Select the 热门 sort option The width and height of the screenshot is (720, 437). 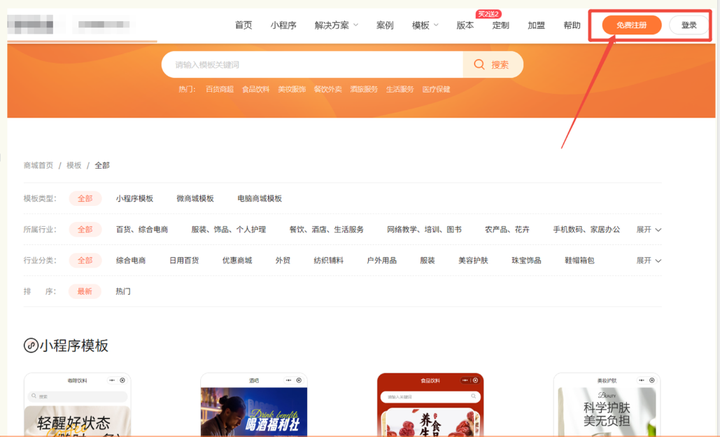click(x=123, y=292)
